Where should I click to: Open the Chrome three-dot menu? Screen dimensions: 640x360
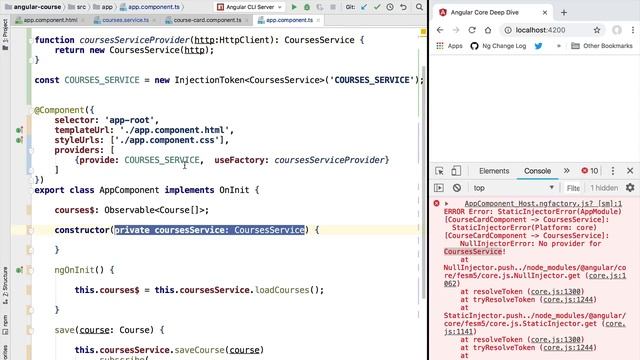coord(633,30)
